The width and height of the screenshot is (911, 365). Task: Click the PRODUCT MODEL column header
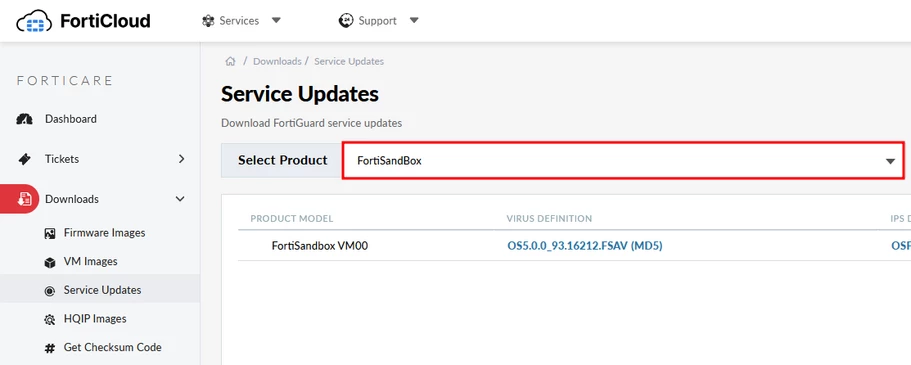292,219
